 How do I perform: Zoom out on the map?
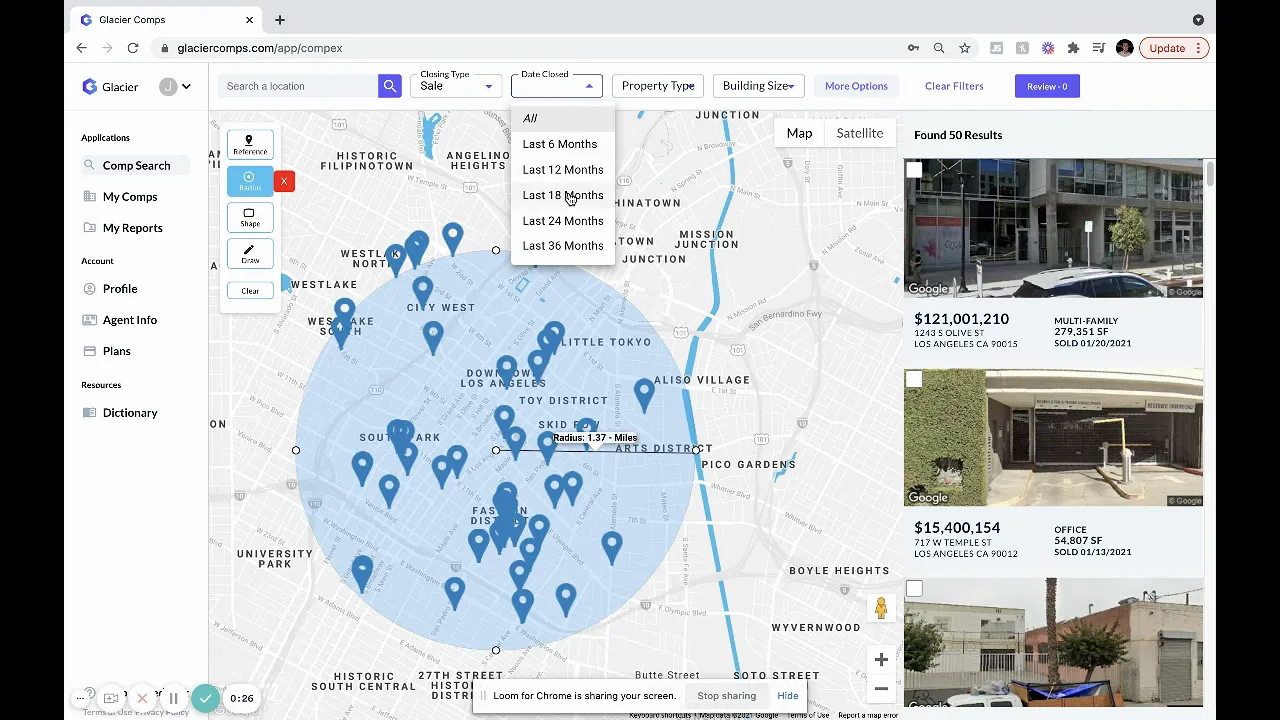click(x=881, y=688)
